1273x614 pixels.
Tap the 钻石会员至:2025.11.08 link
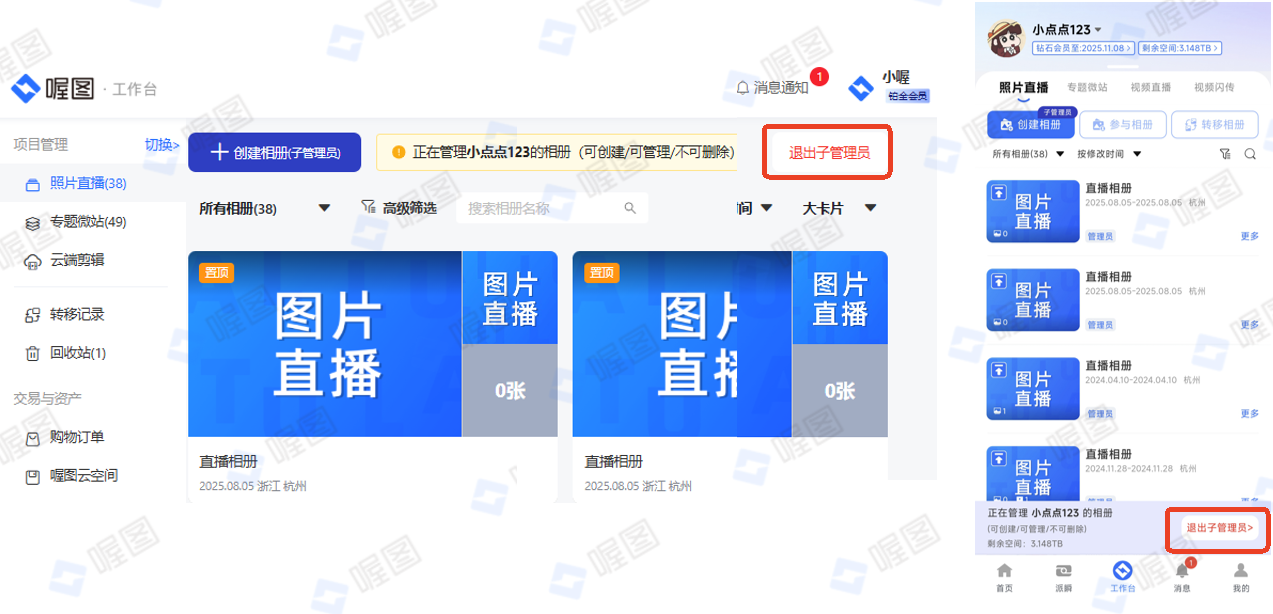tap(1084, 48)
